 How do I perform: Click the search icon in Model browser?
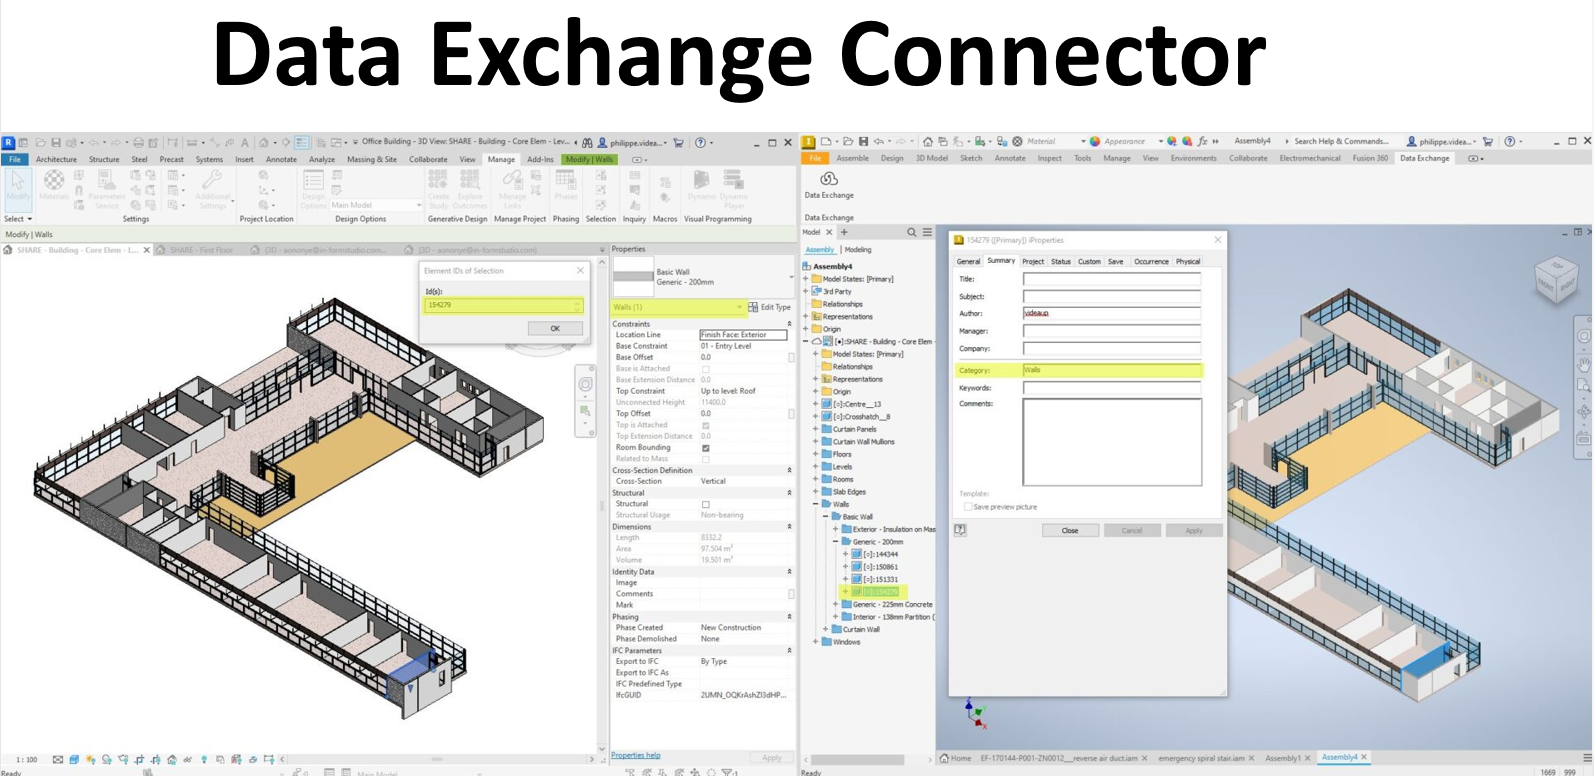pyautogui.click(x=911, y=232)
